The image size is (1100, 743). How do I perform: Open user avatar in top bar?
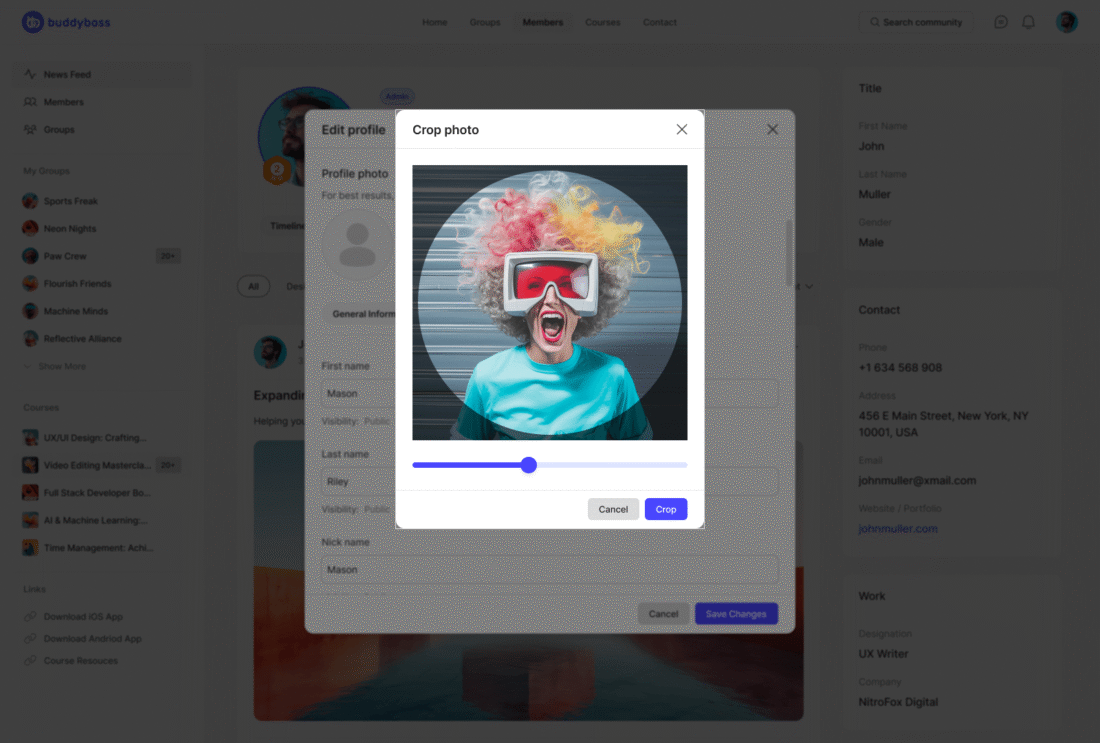tap(1067, 22)
